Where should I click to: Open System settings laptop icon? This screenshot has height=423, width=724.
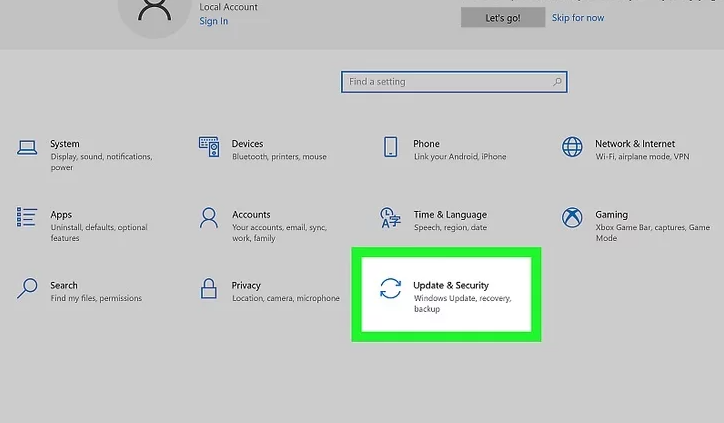(x=27, y=148)
